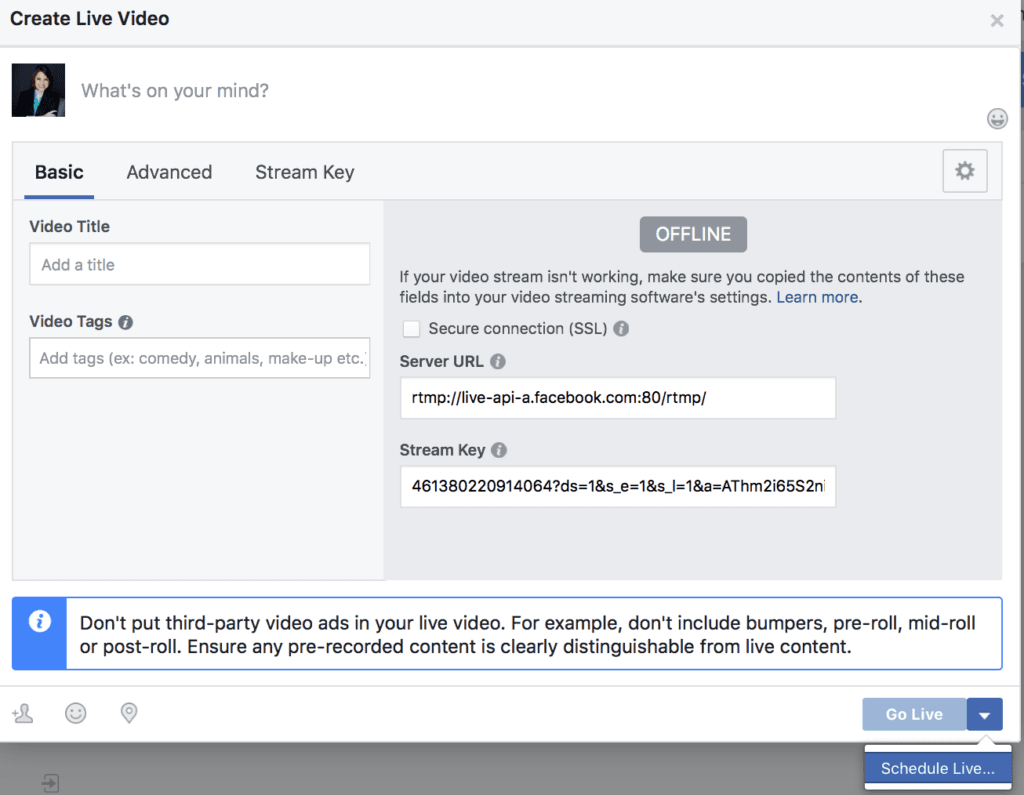Click the Server URL info icon

(x=498, y=362)
